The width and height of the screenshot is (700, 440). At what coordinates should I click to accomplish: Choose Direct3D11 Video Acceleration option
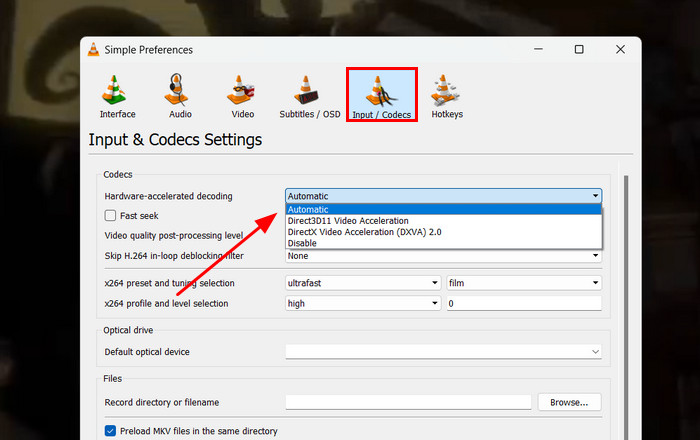tap(444, 221)
